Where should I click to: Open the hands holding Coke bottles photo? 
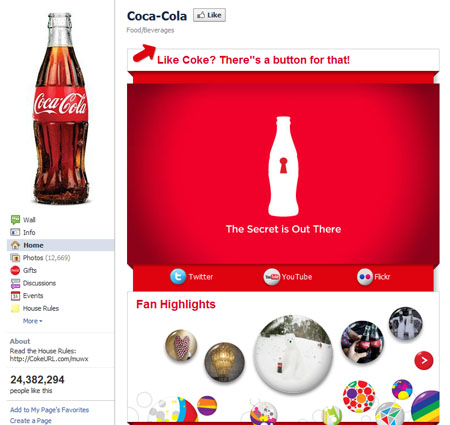click(x=362, y=342)
